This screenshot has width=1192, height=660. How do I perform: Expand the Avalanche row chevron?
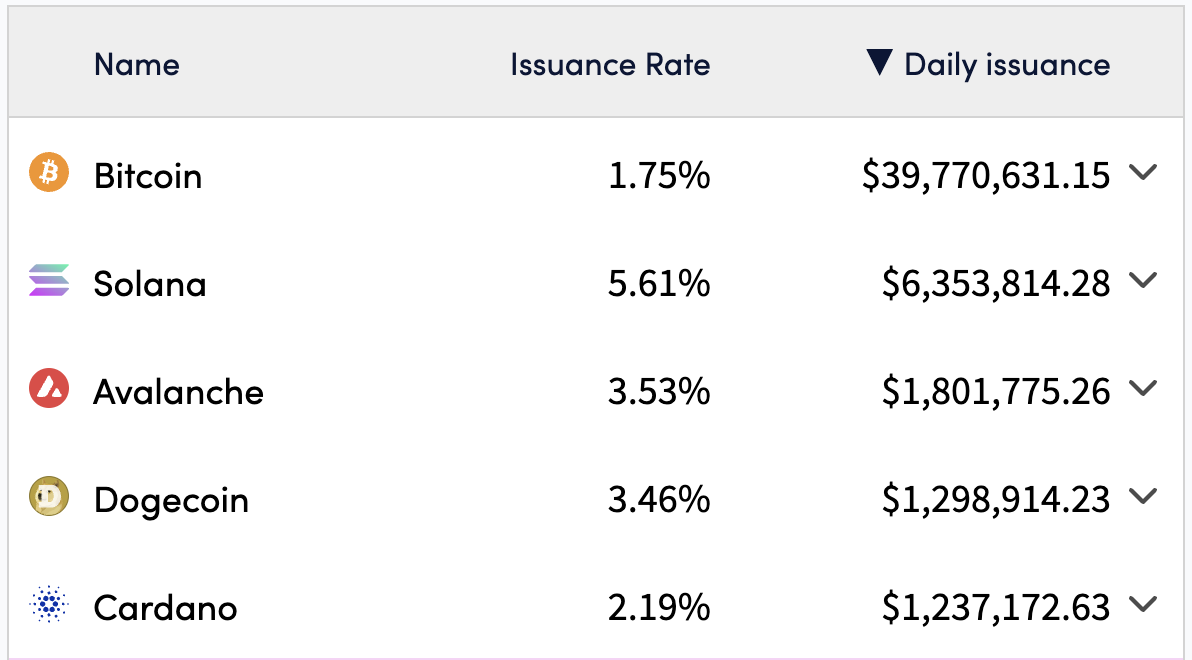(x=1142, y=388)
